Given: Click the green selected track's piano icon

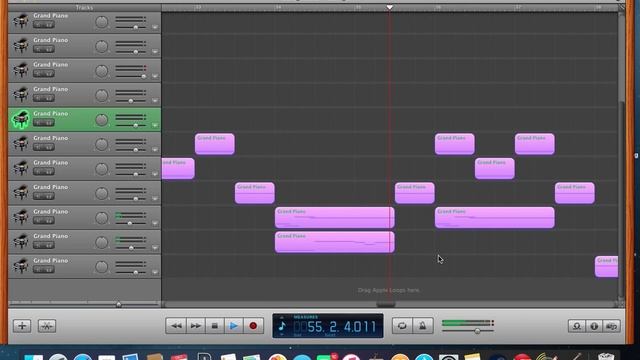Looking at the screenshot, I should [x=20, y=120].
